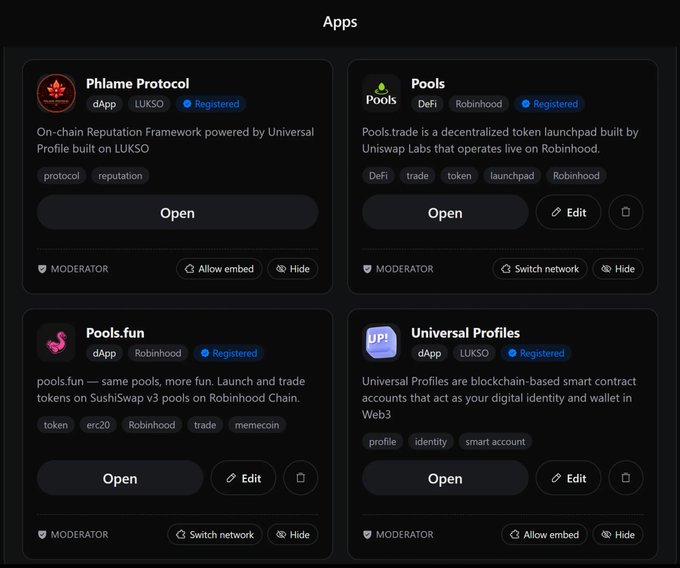Click the profile tag
680x568 pixels.
[x=382, y=442]
